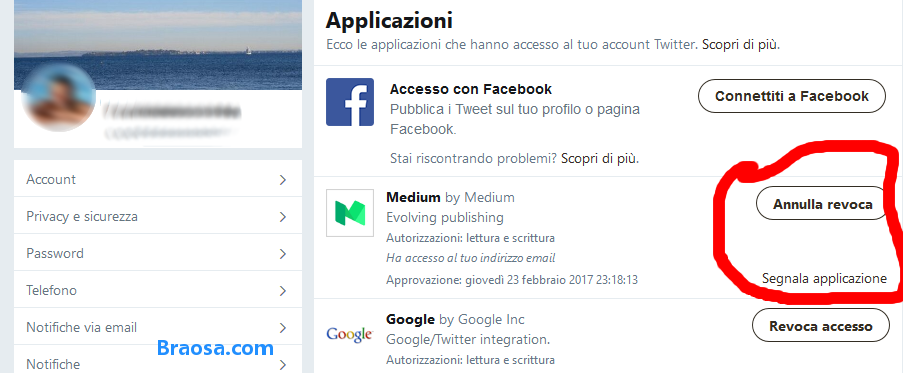Click the Segnala applicazione link

click(x=824, y=279)
